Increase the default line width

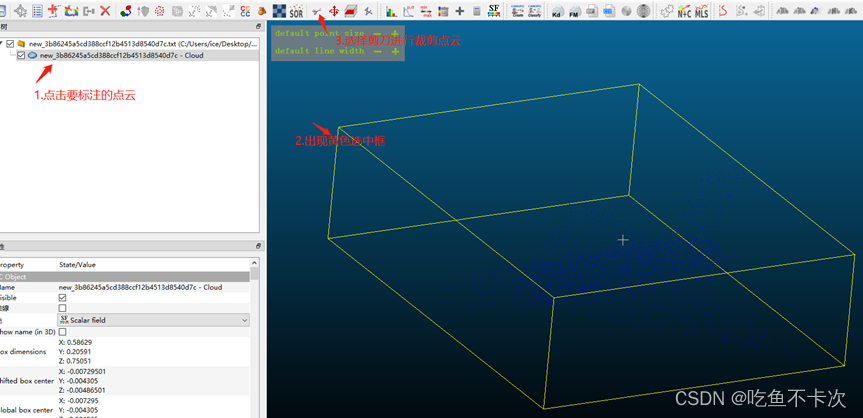[395, 51]
